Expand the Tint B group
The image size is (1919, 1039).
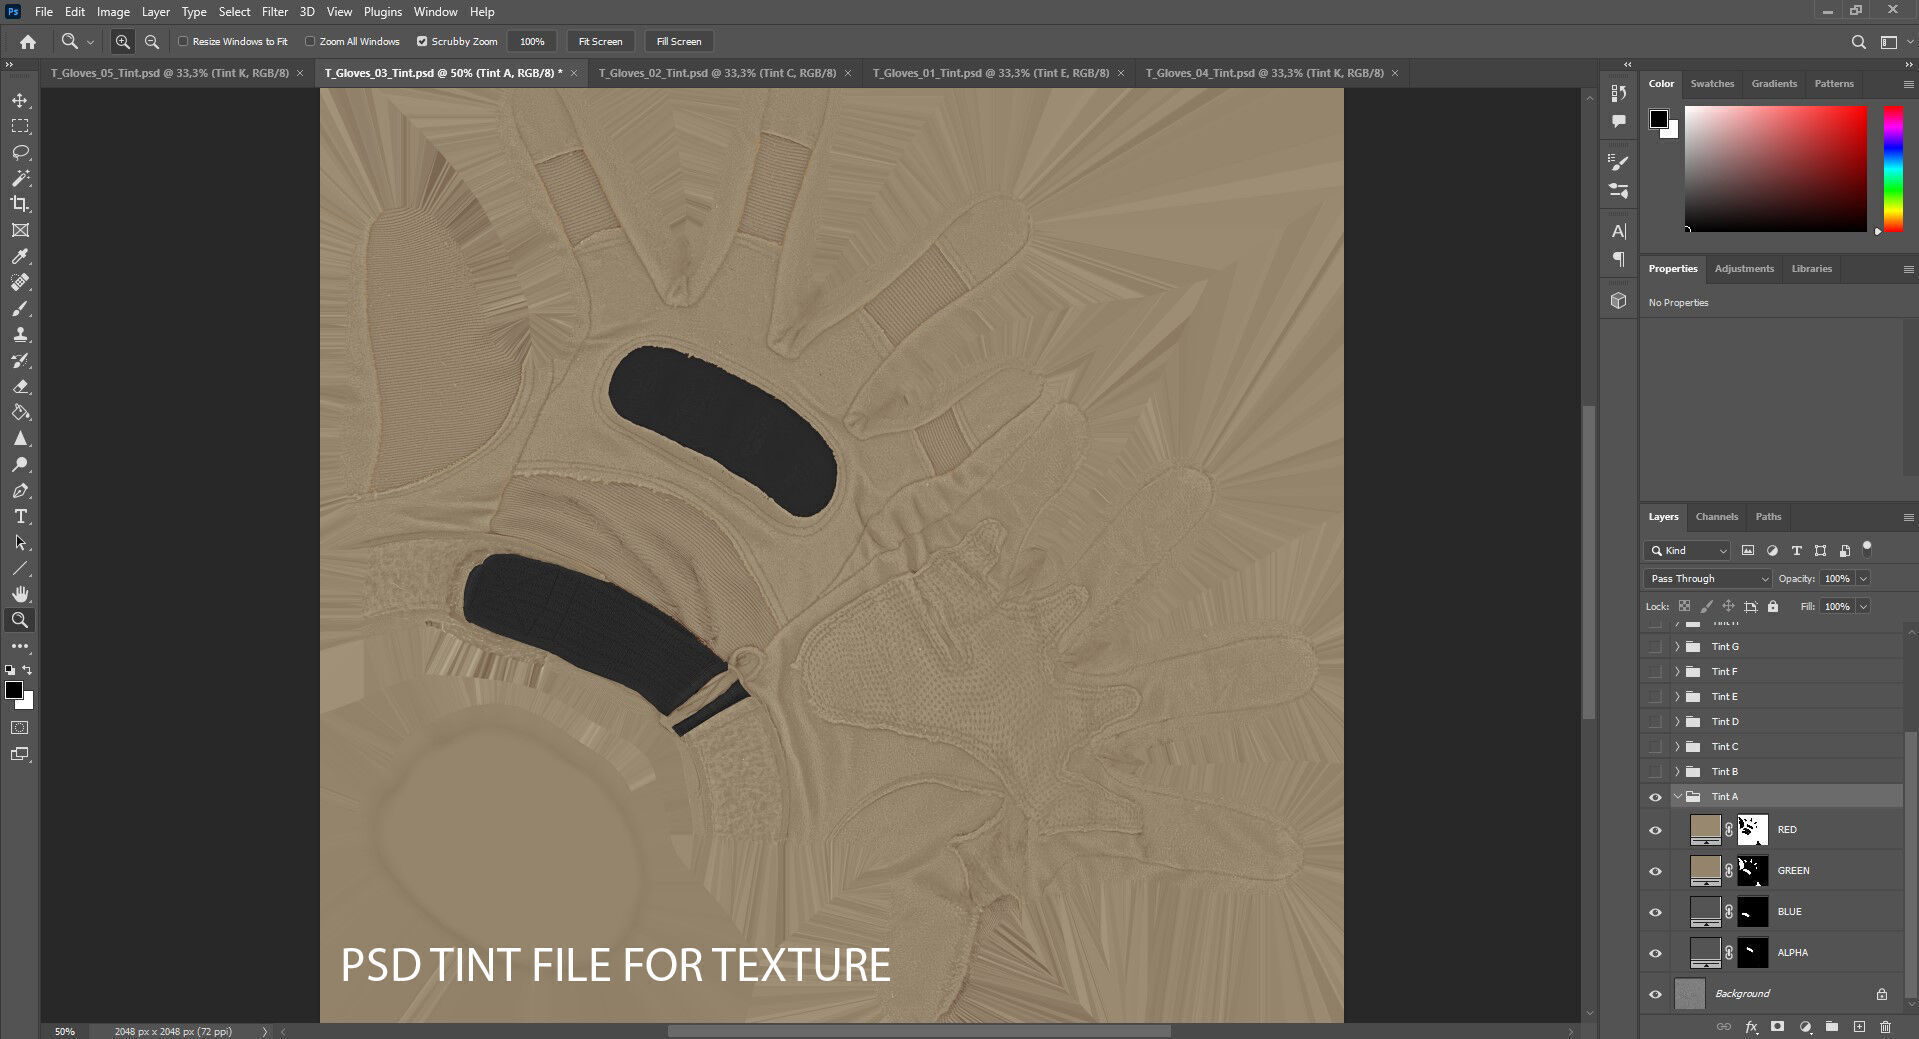pyautogui.click(x=1677, y=772)
